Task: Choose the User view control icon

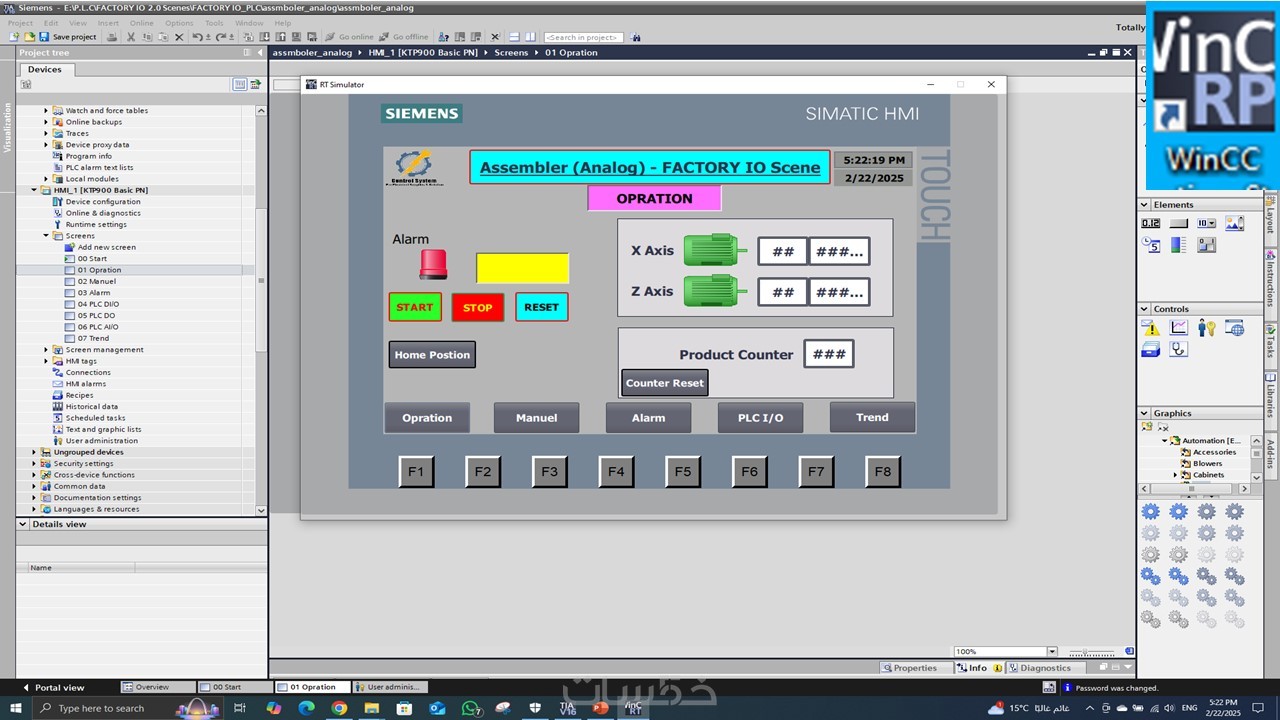Action: click(x=1207, y=328)
